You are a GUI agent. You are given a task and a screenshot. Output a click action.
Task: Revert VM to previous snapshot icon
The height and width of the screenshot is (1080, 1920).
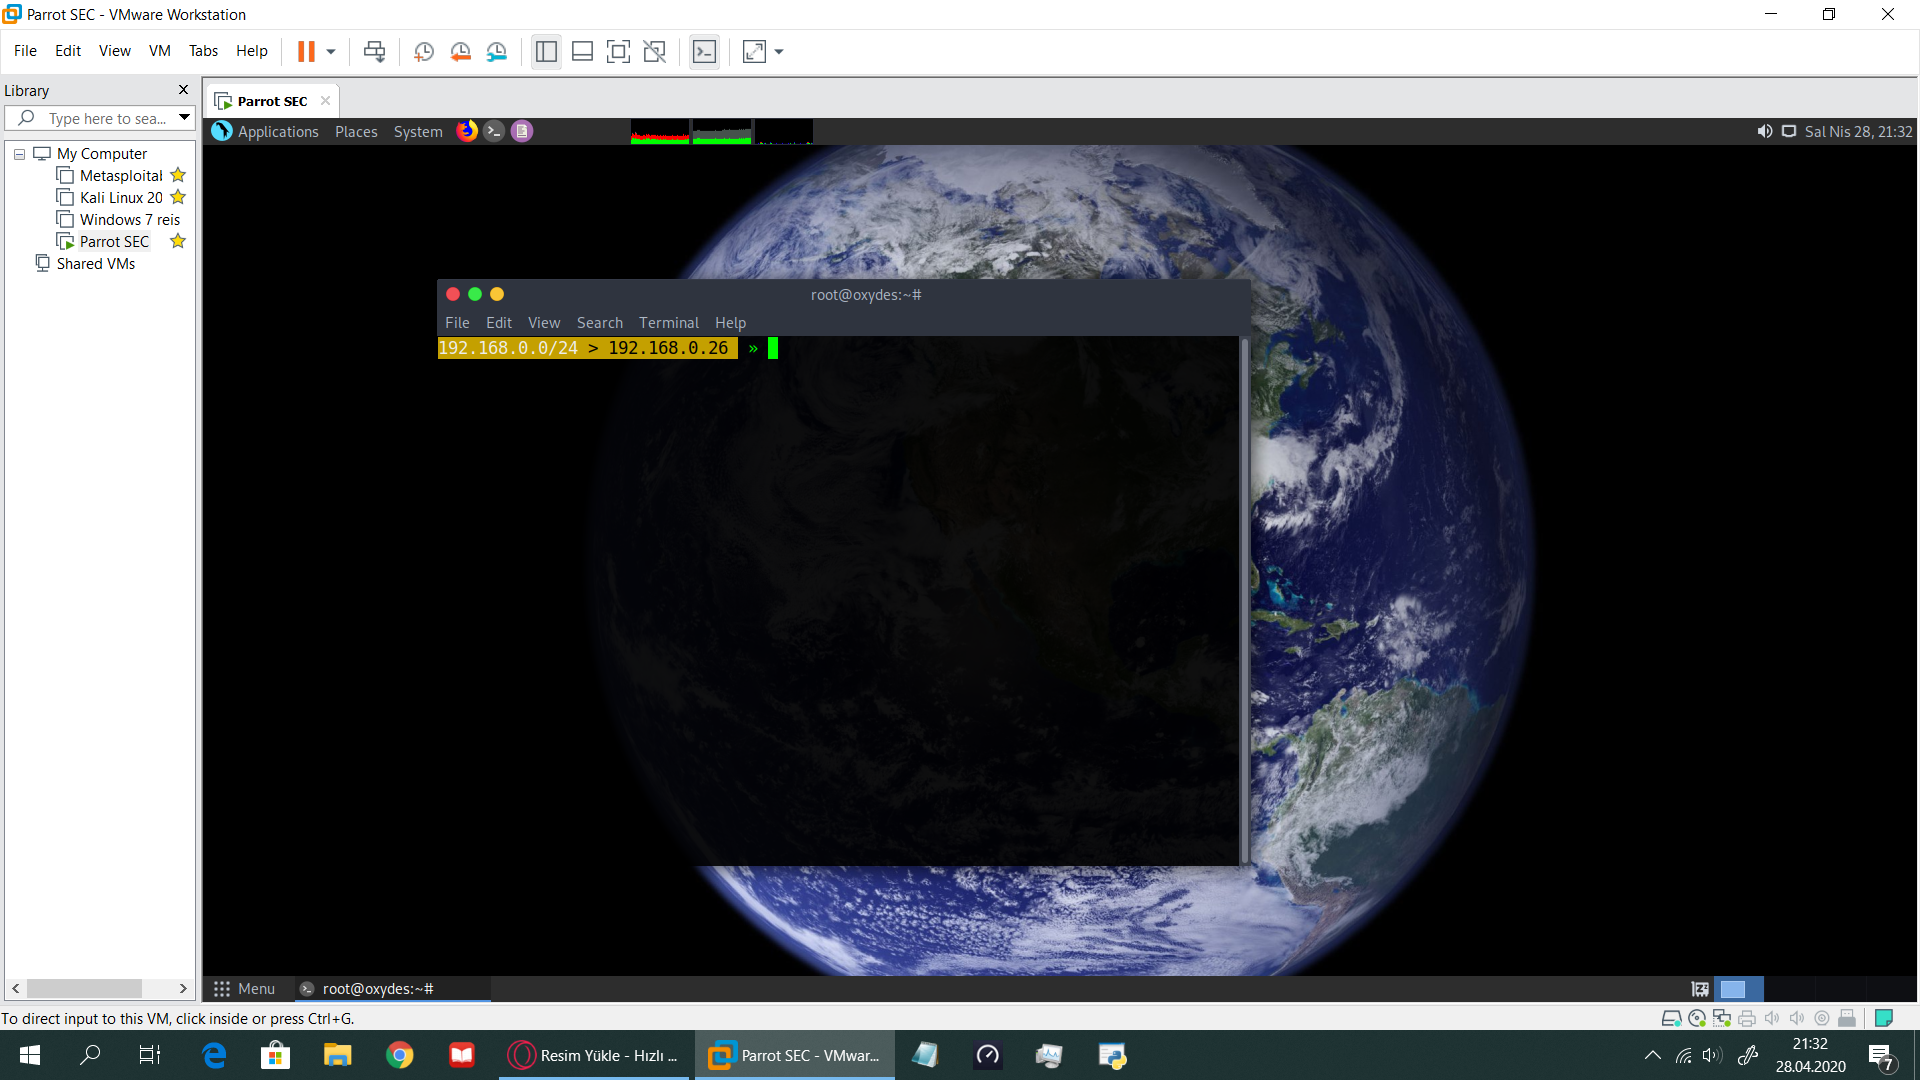tap(460, 52)
